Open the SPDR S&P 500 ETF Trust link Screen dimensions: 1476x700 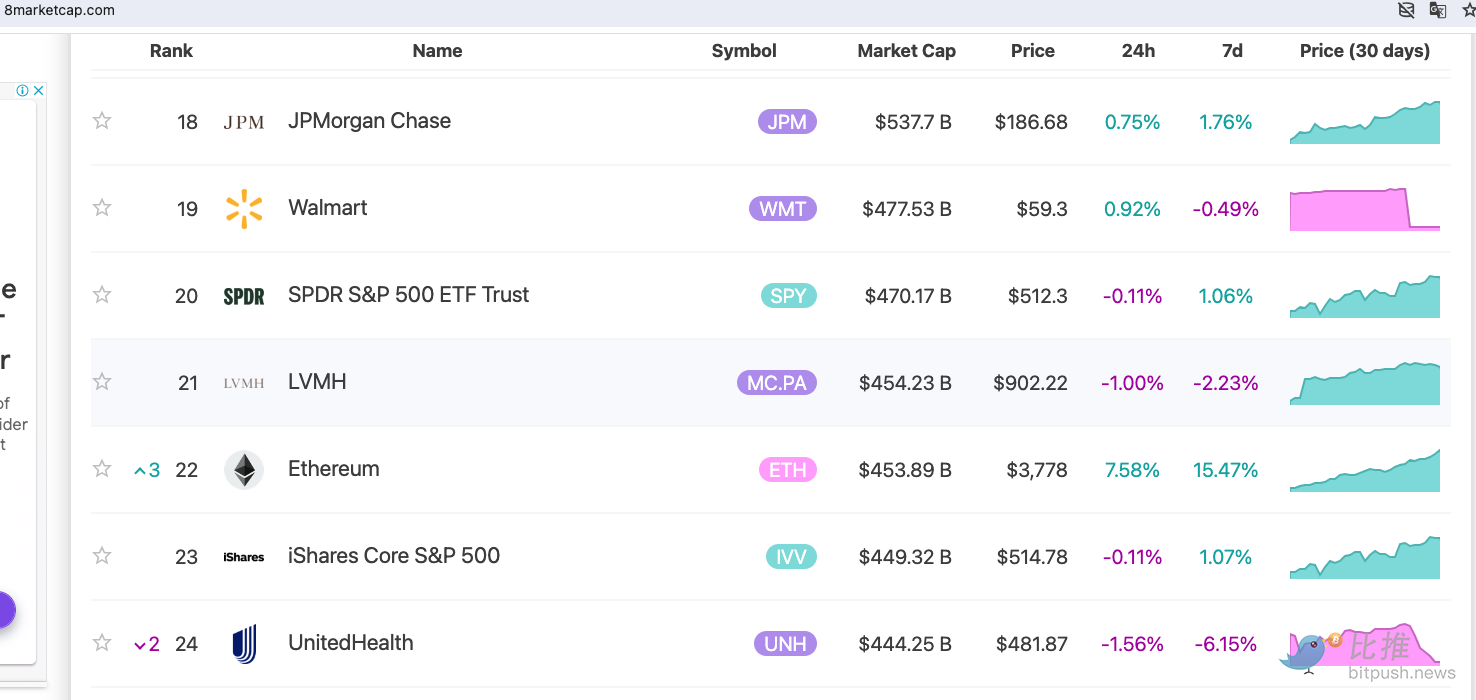(408, 295)
